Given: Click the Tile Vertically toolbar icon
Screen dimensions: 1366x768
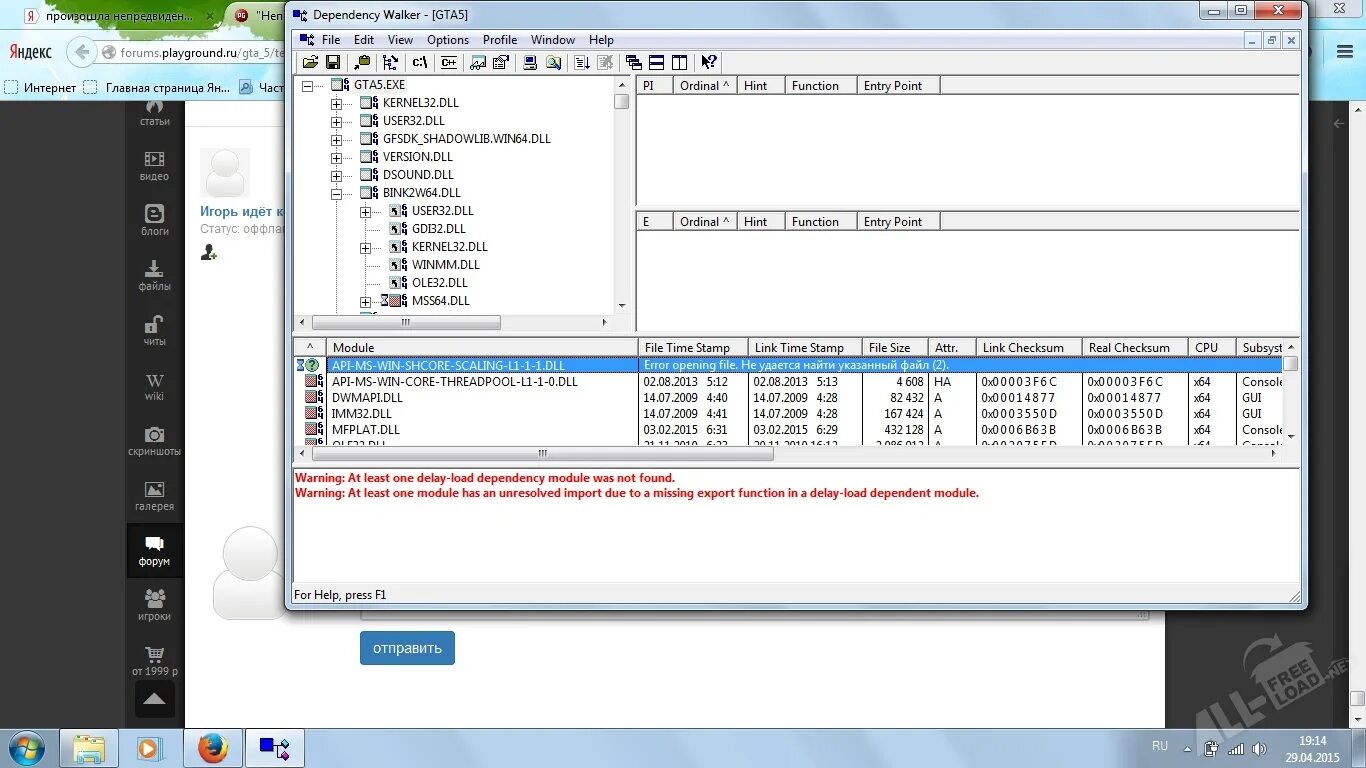Looking at the screenshot, I should pyautogui.click(x=680, y=62).
